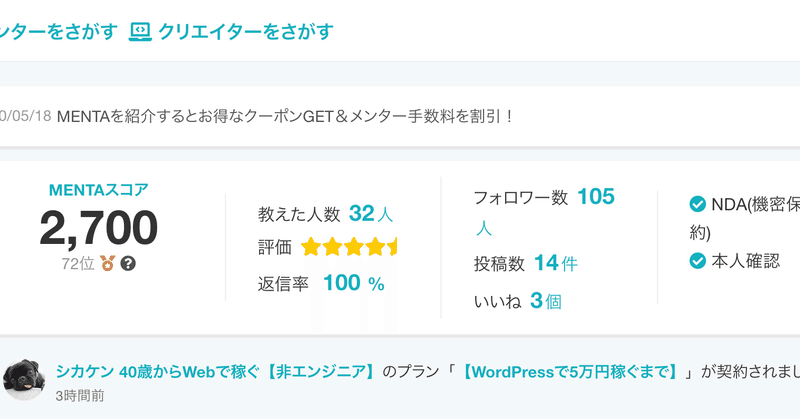Click the MENTAスコア heading

click(x=98, y=190)
